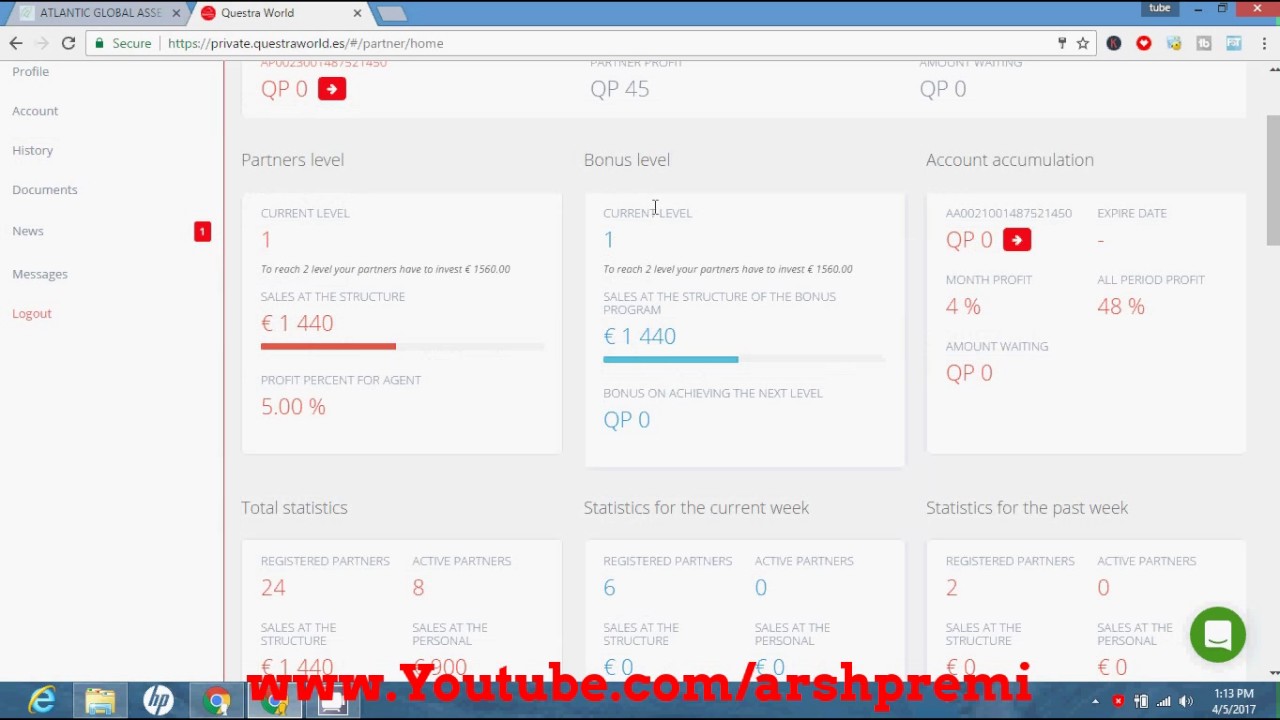Open Chrome's three-dot menu
The image size is (1280, 720).
1264,43
